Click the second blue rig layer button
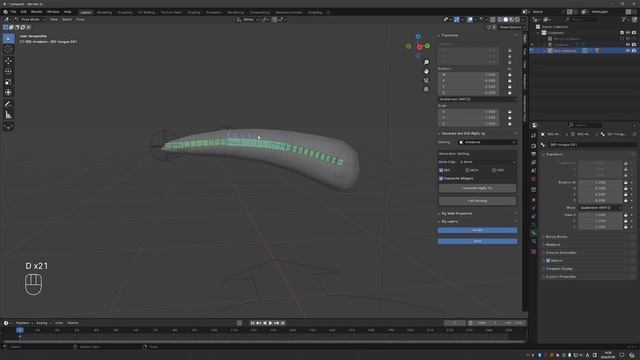Viewport: 640px width, 360px height. coord(477,241)
